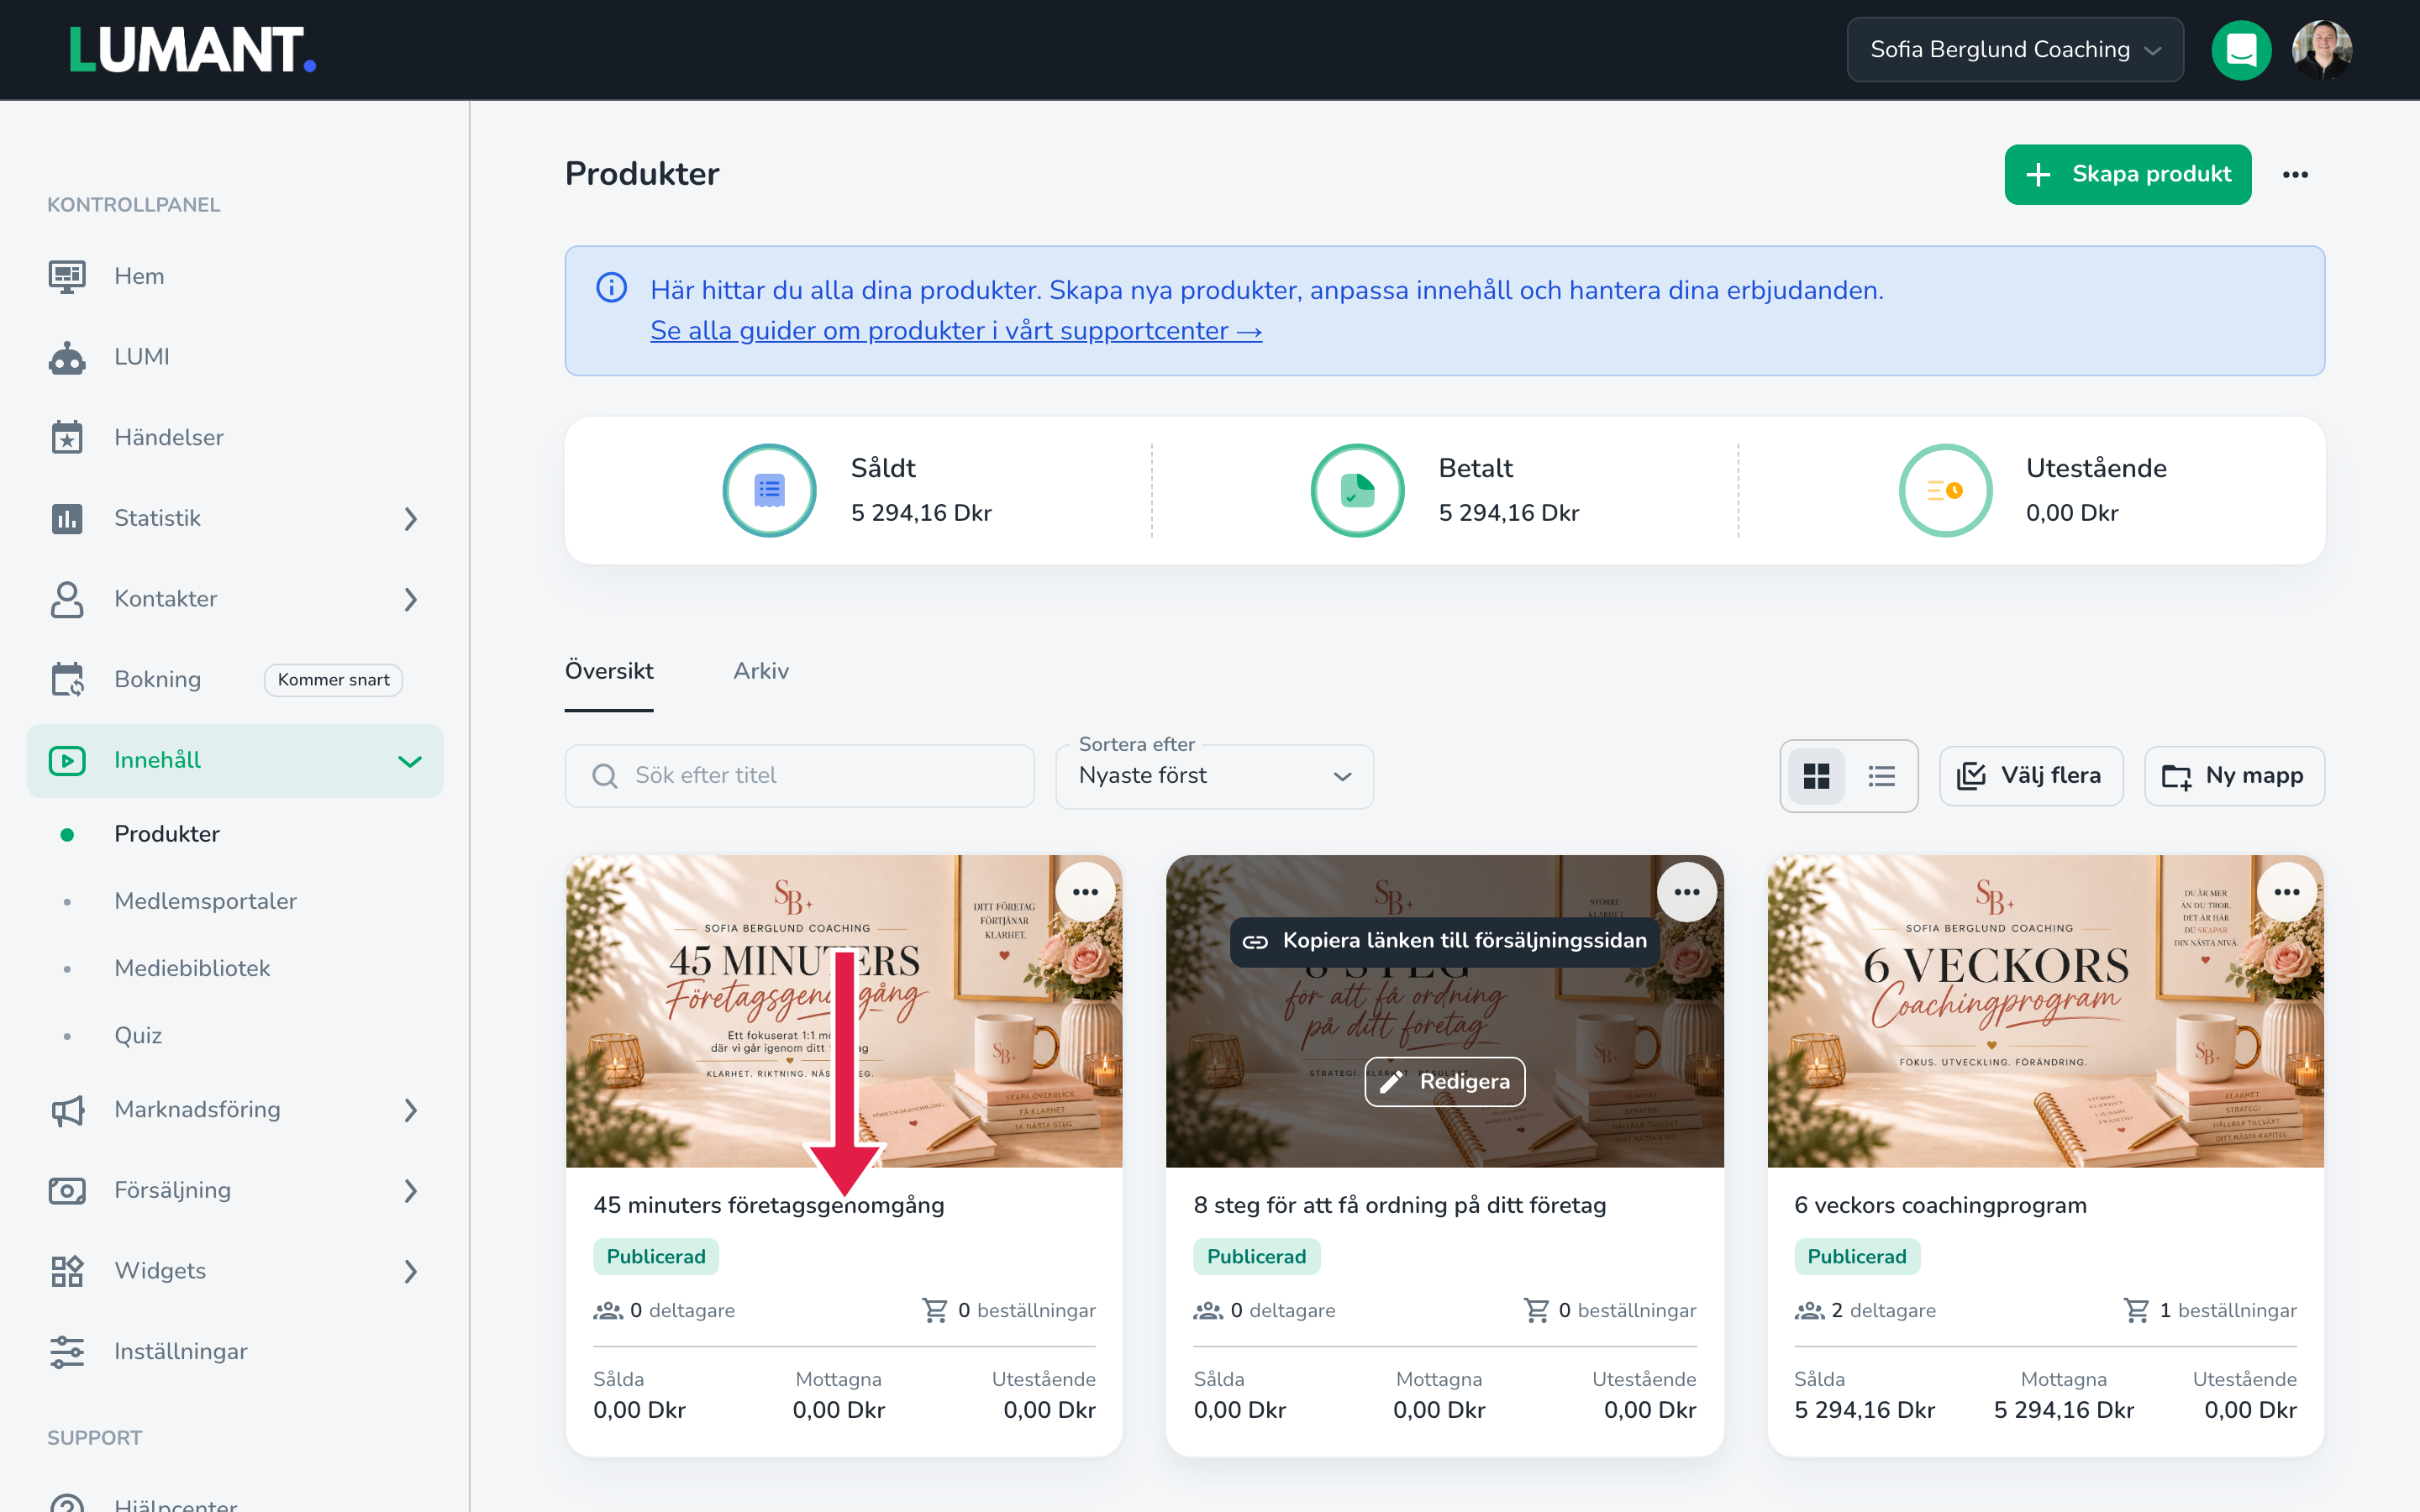Click the Skapa produkt button
Image resolution: width=2420 pixels, height=1512 pixels.
tap(2128, 175)
